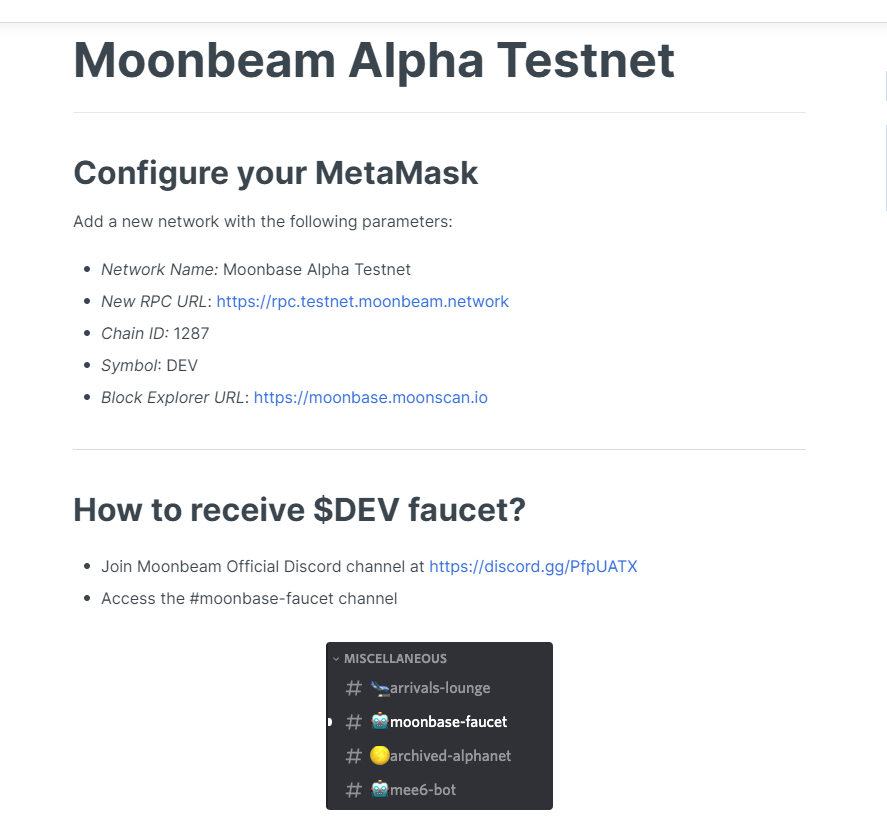Collapse the MISCELLANEOUS category chevron
This screenshot has width=887, height=826.
coord(336,659)
